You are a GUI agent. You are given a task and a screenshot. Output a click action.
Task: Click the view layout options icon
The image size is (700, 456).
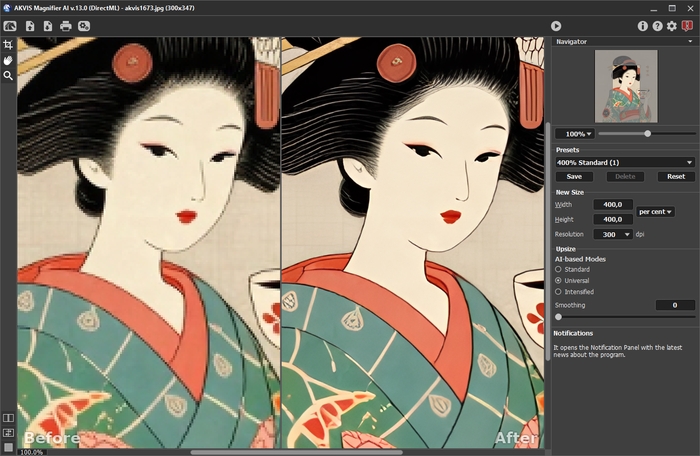click(8, 432)
